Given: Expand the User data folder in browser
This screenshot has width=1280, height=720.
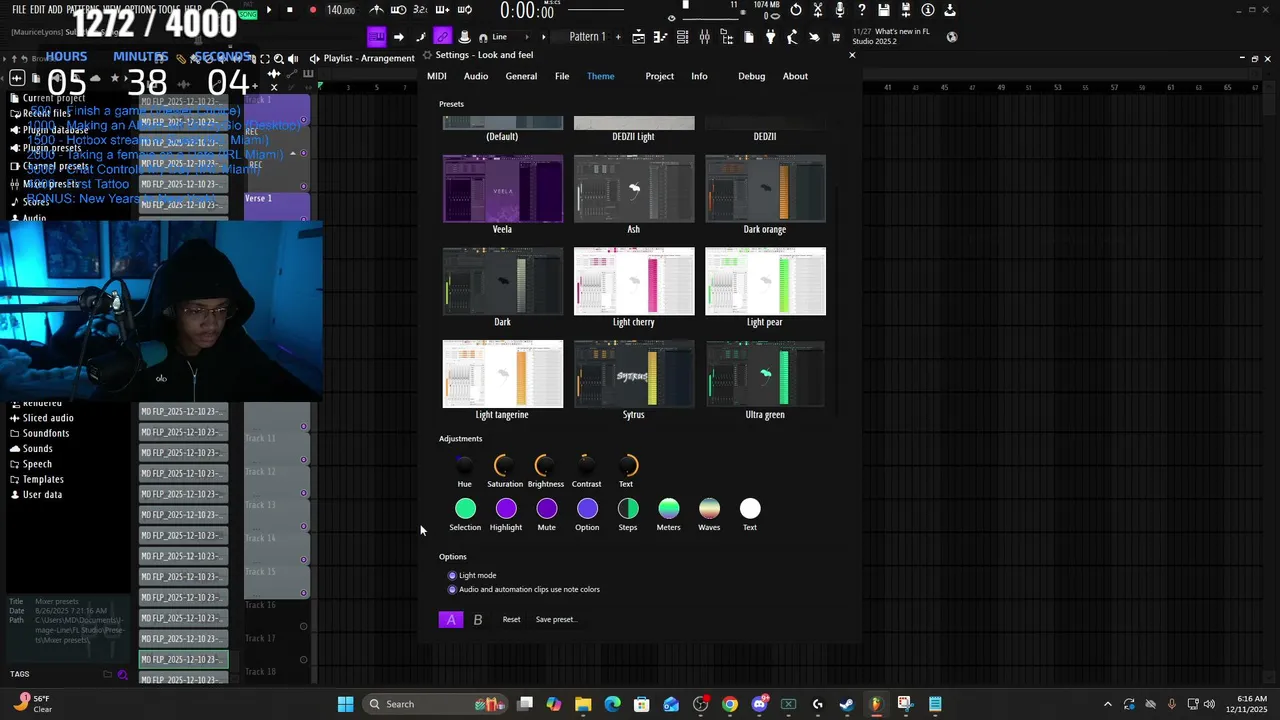Looking at the screenshot, I should pos(42,494).
